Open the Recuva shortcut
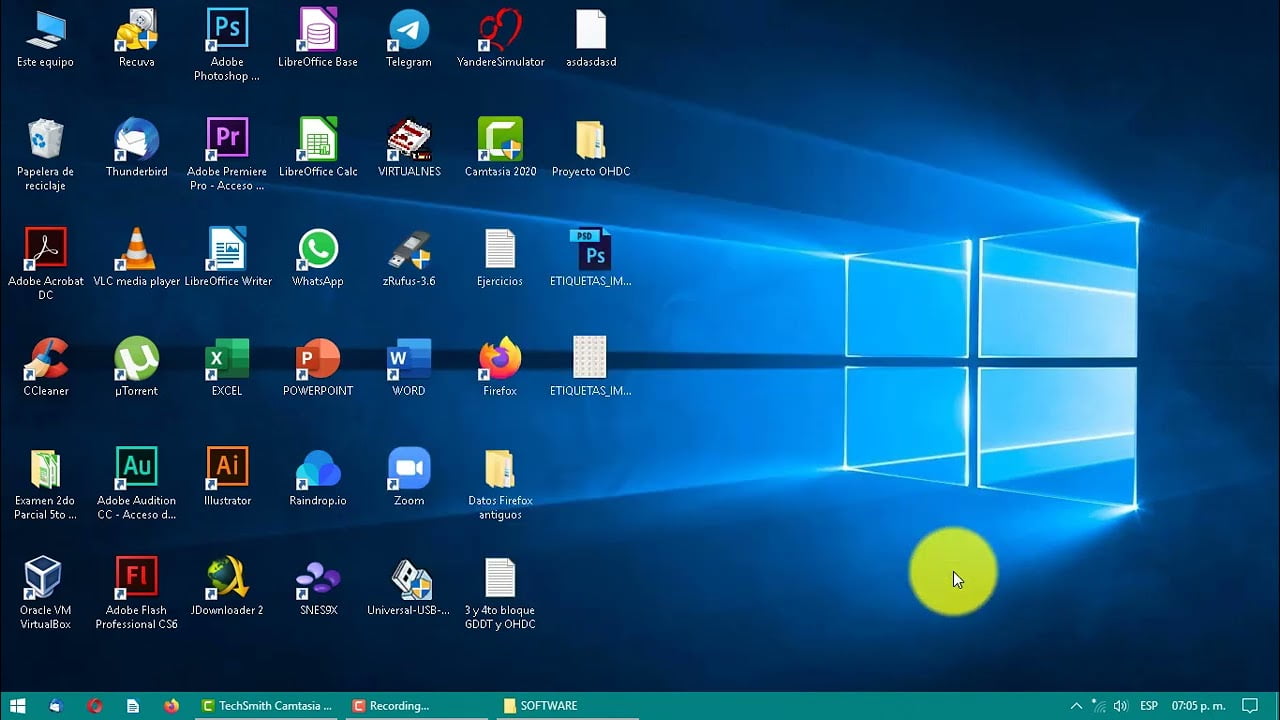The height and width of the screenshot is (720, 1280). pos(136,39)
